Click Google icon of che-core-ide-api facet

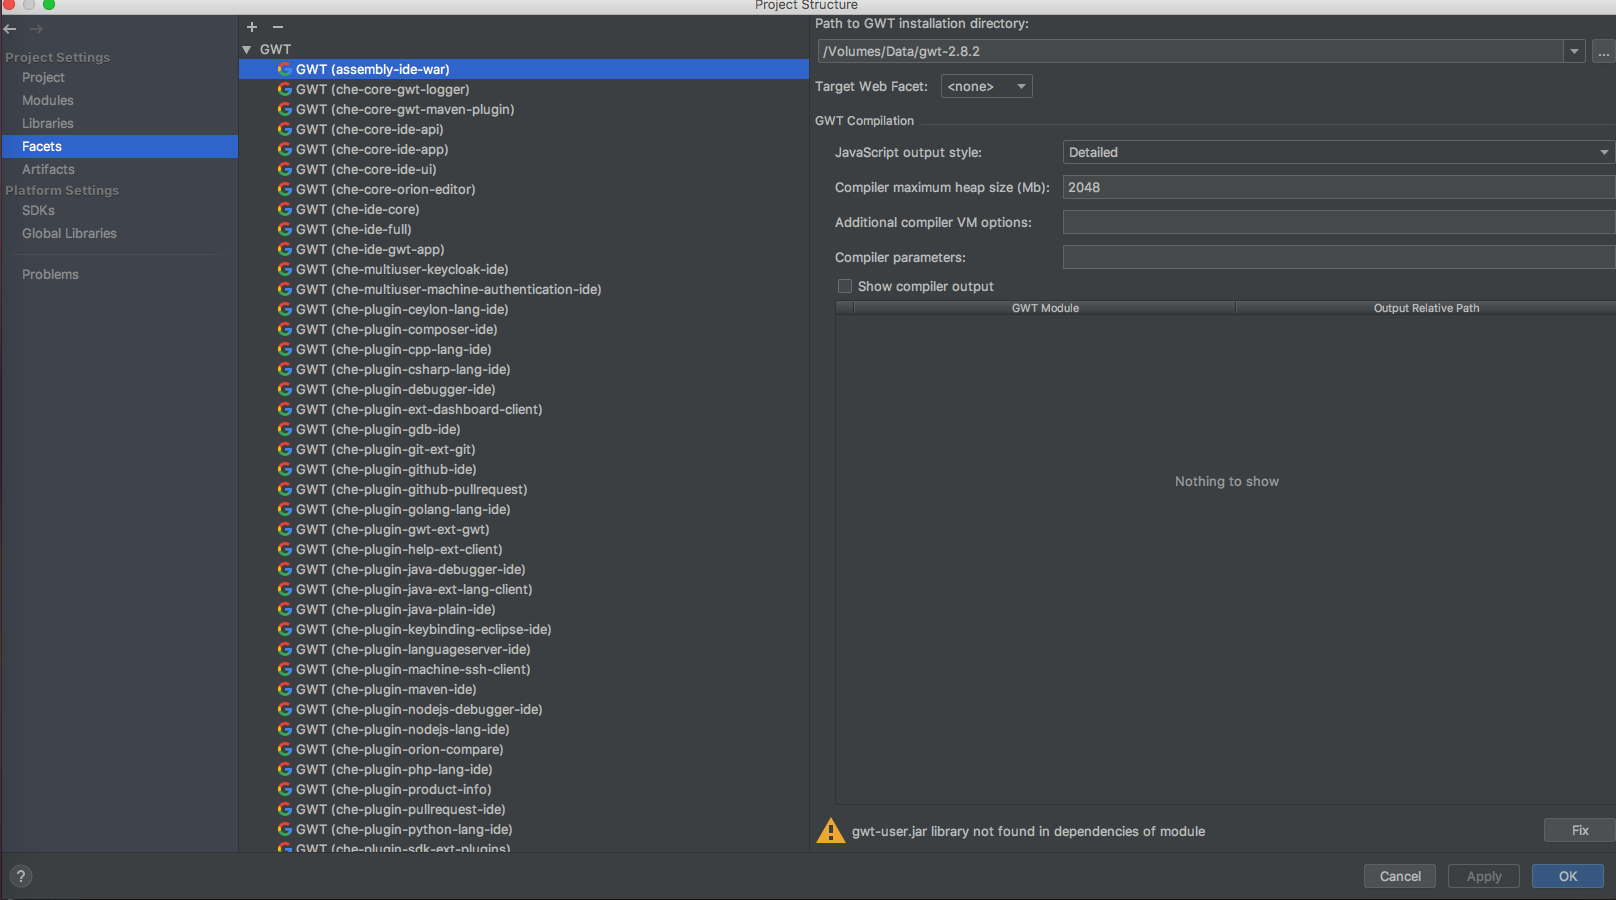pos(285,129)
